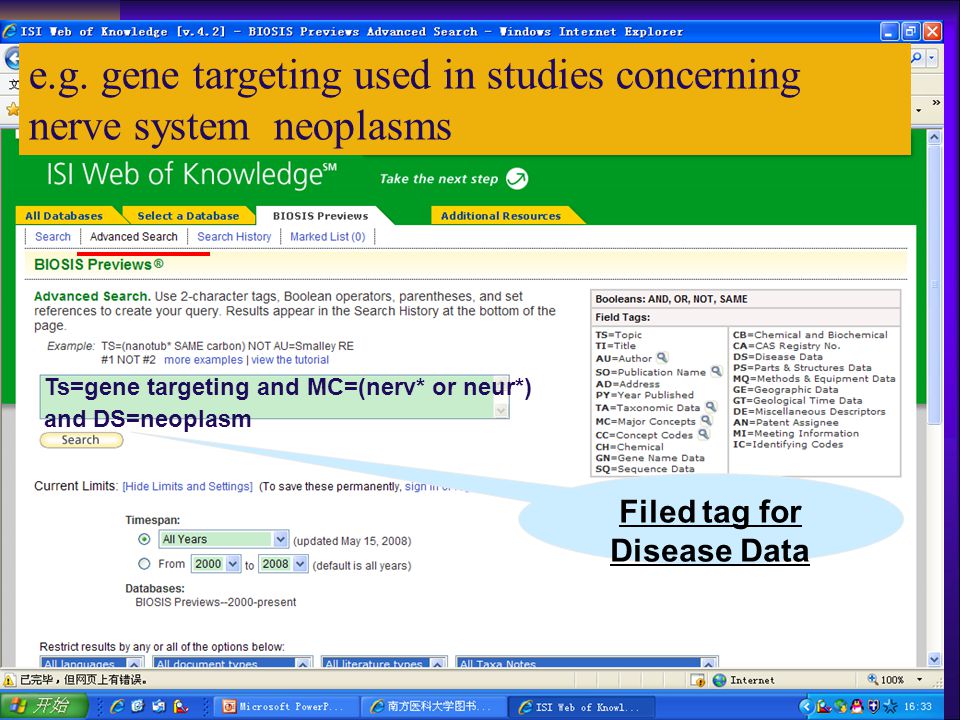The image size is (960, 720).
Task: Expand hidden system tray icons arrow
Action: [806, 707]
